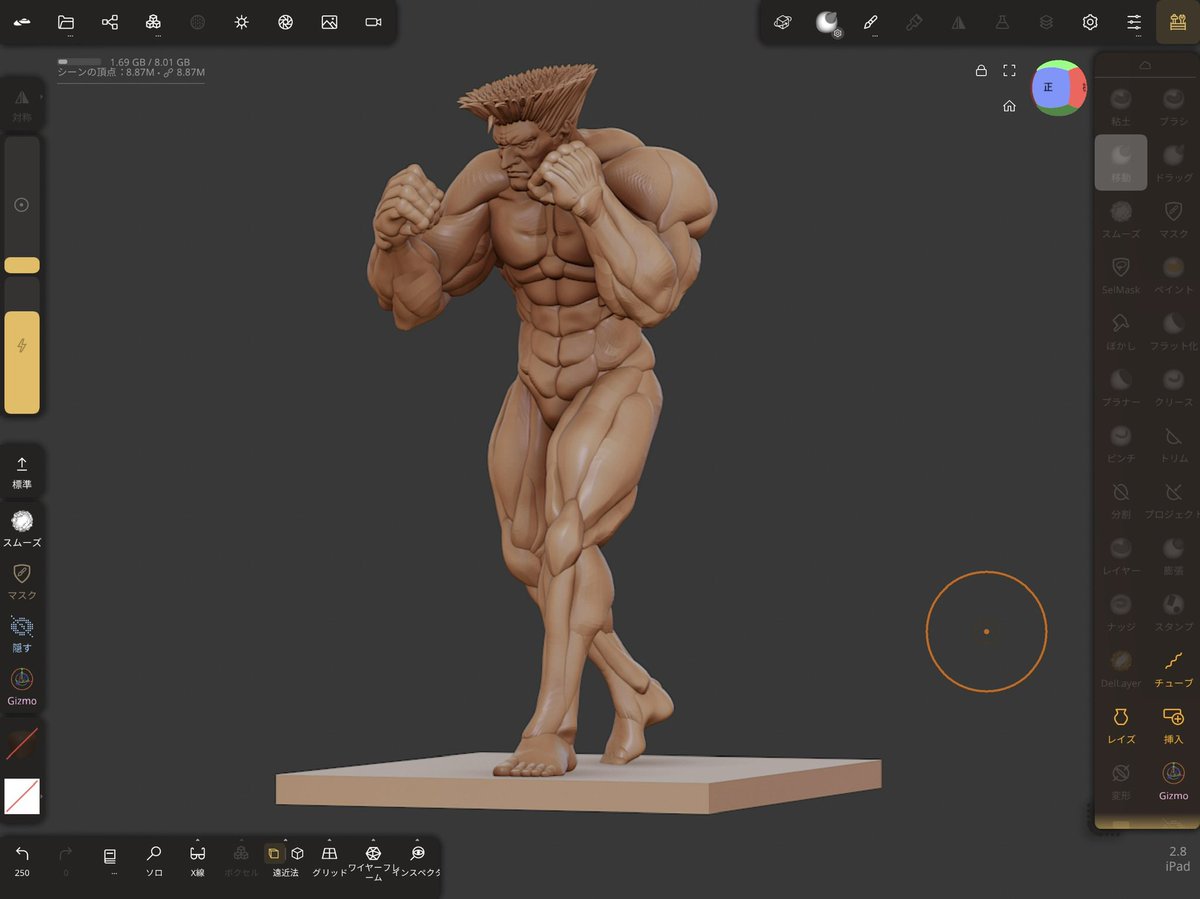Select the トリム (Trim) tool
Viewport: 1200px width, 899px height.
pos(1173,443)
